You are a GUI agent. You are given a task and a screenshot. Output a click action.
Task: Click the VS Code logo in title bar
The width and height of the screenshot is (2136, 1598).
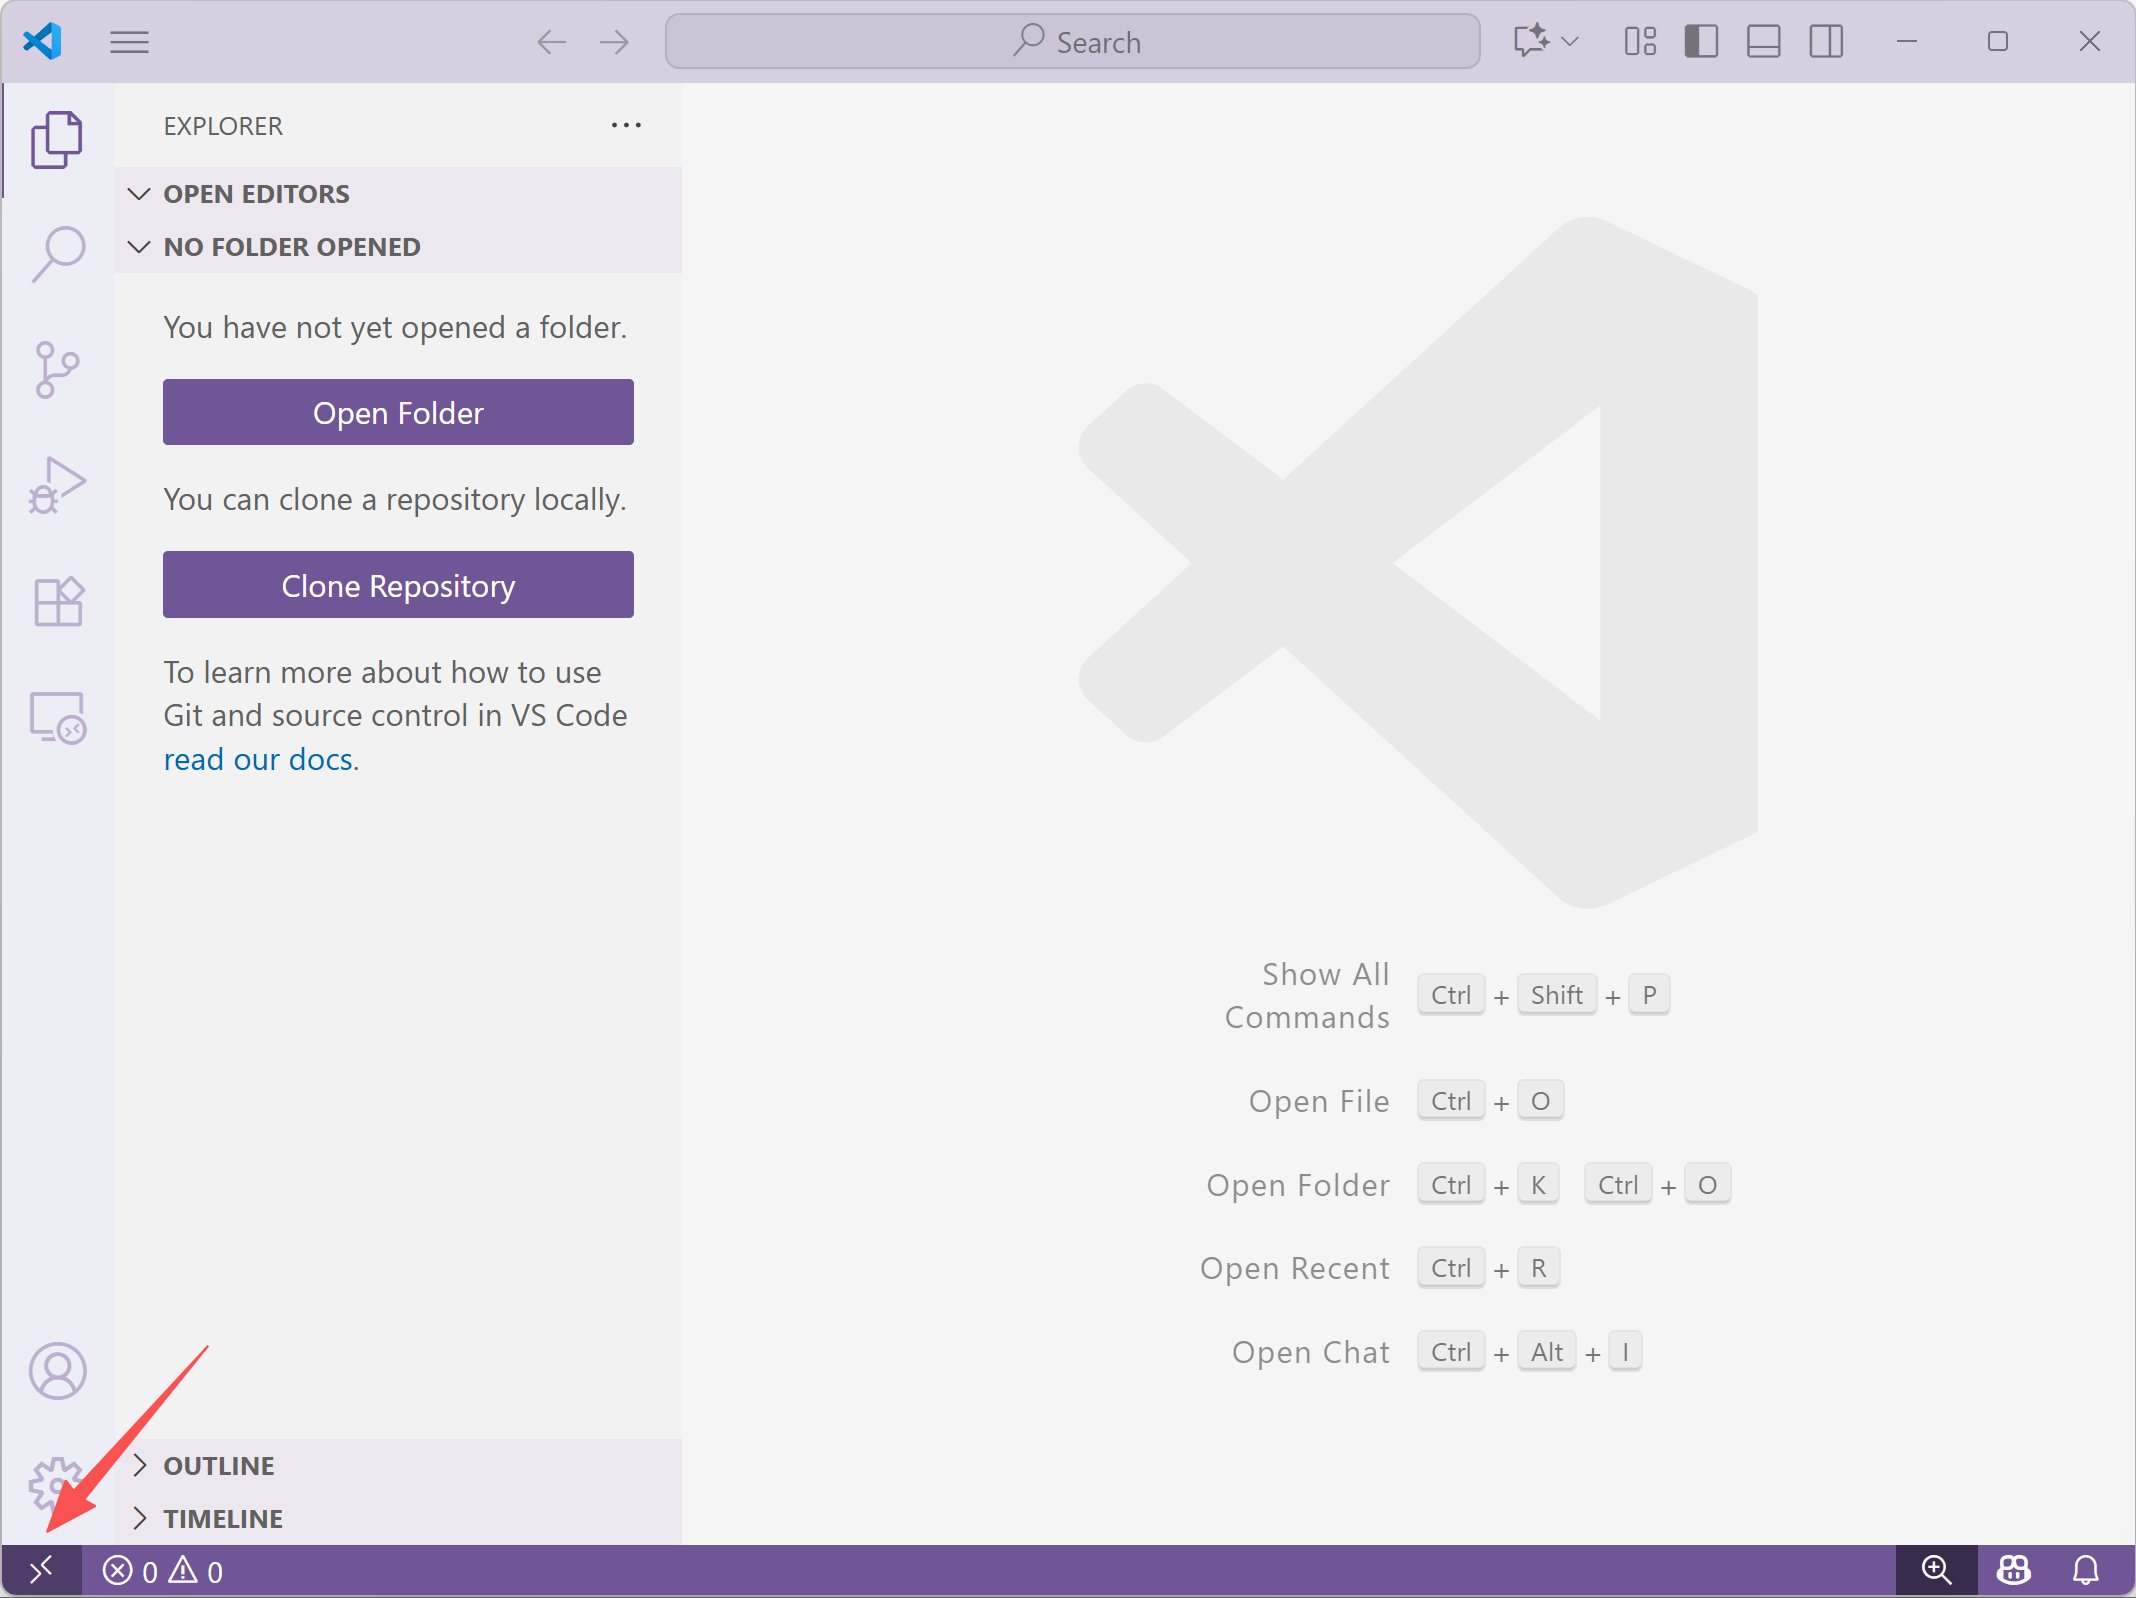coord(42,41)
